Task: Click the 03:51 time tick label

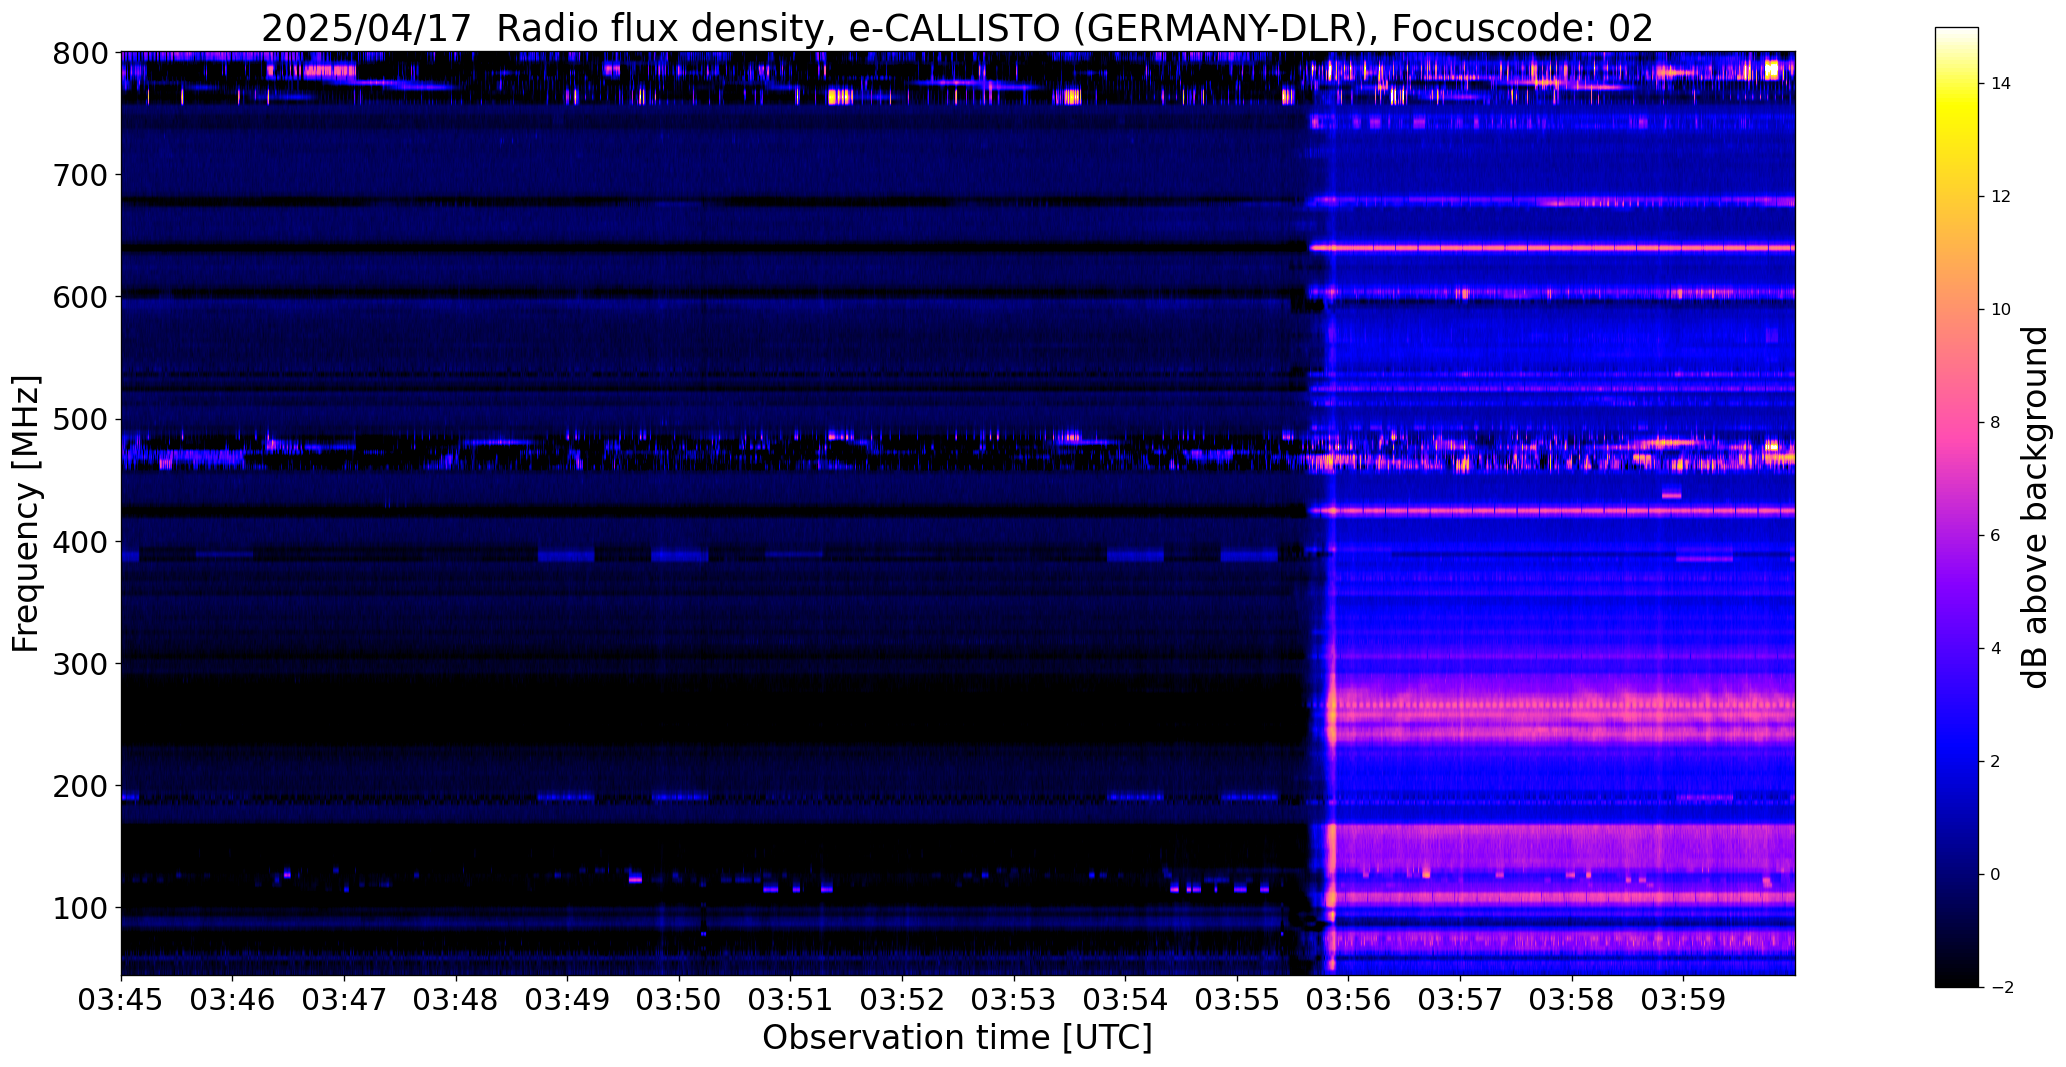Action: [x=791, y=1001]
